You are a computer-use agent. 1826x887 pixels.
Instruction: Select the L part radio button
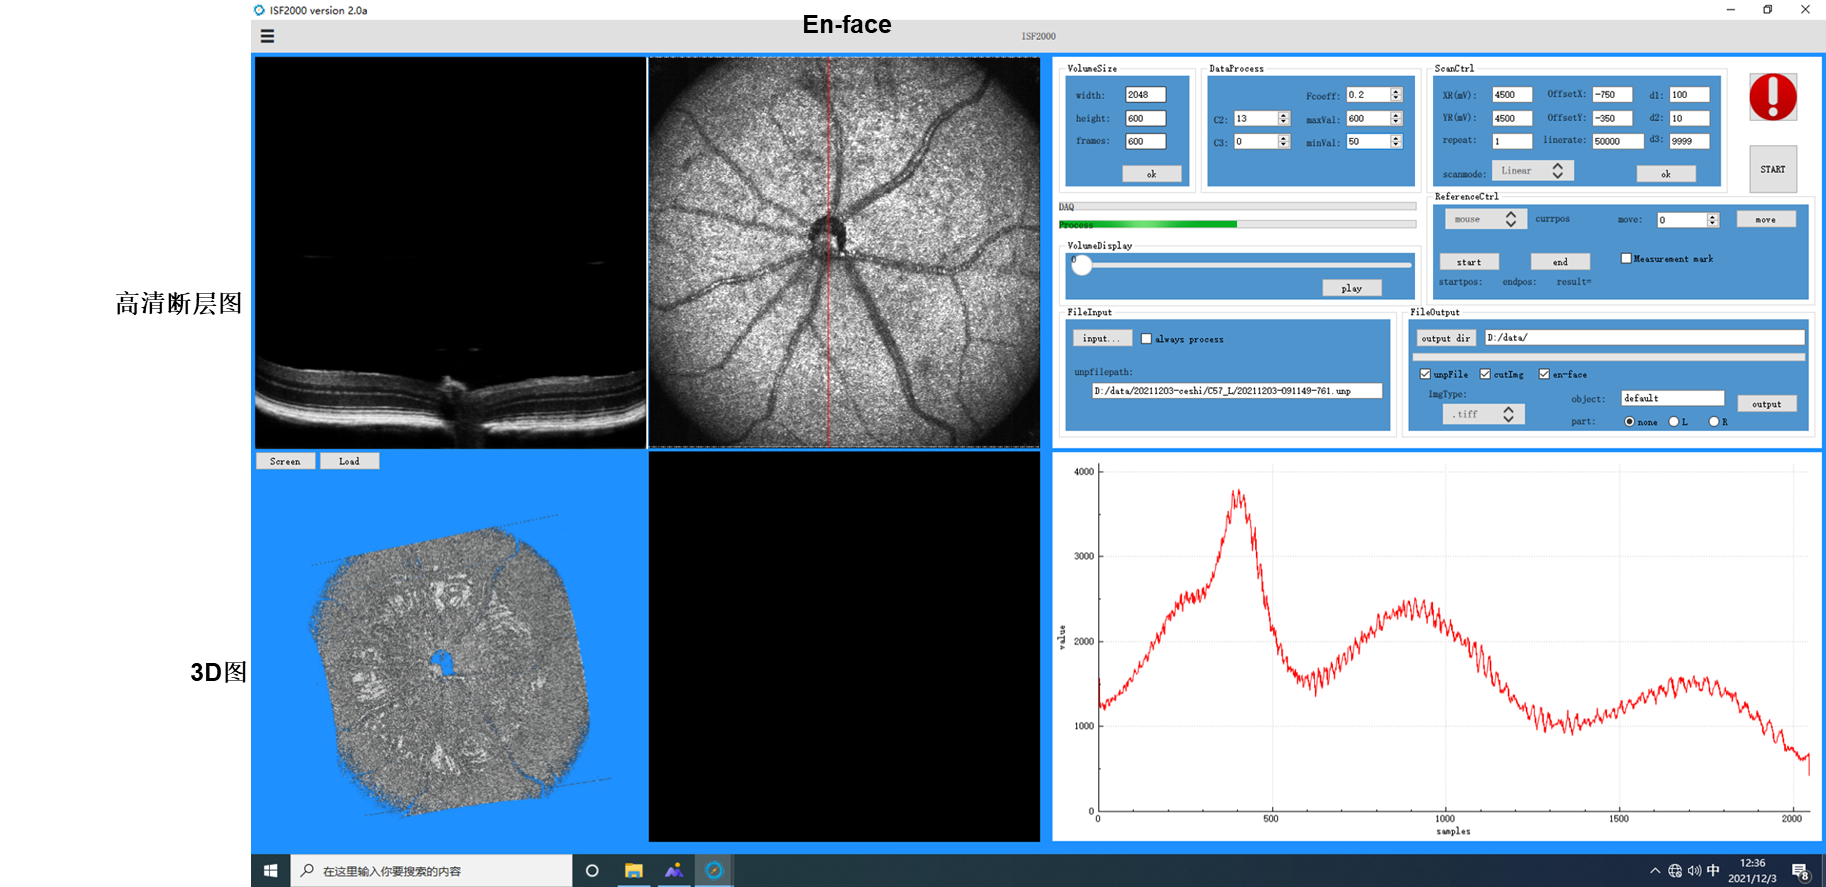tap(1673, 422)
